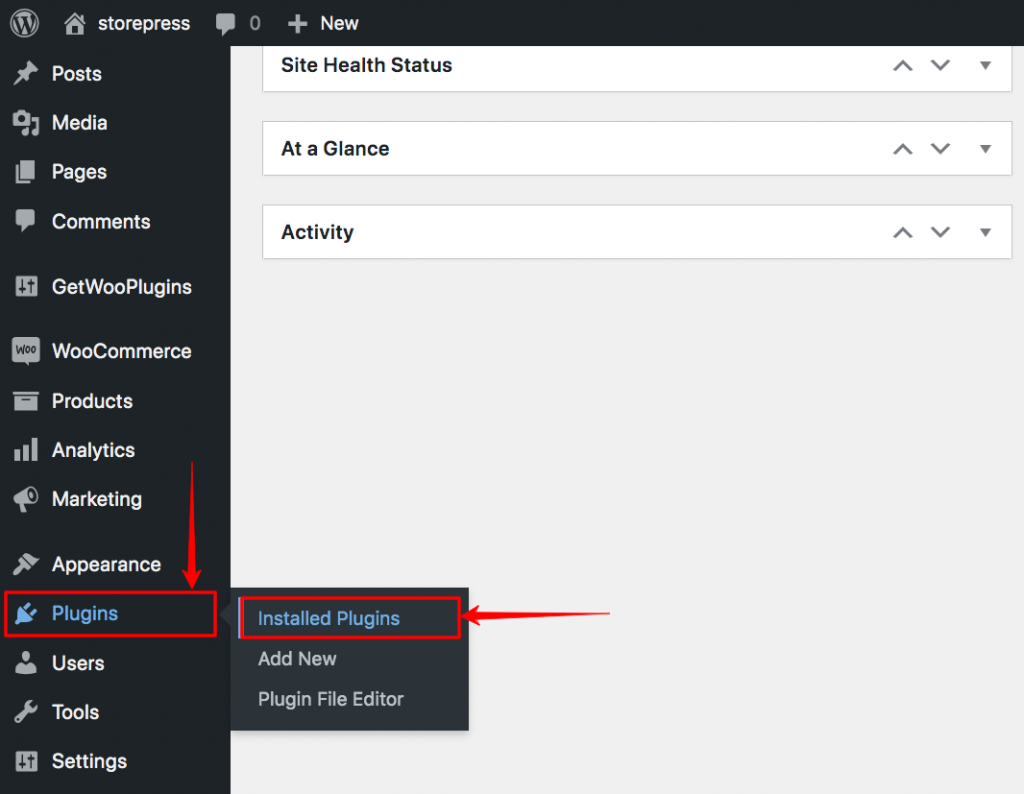Click the Posts pushpin icon
This screenshot has height=794, width=1024.
click(x=26, y=73)
